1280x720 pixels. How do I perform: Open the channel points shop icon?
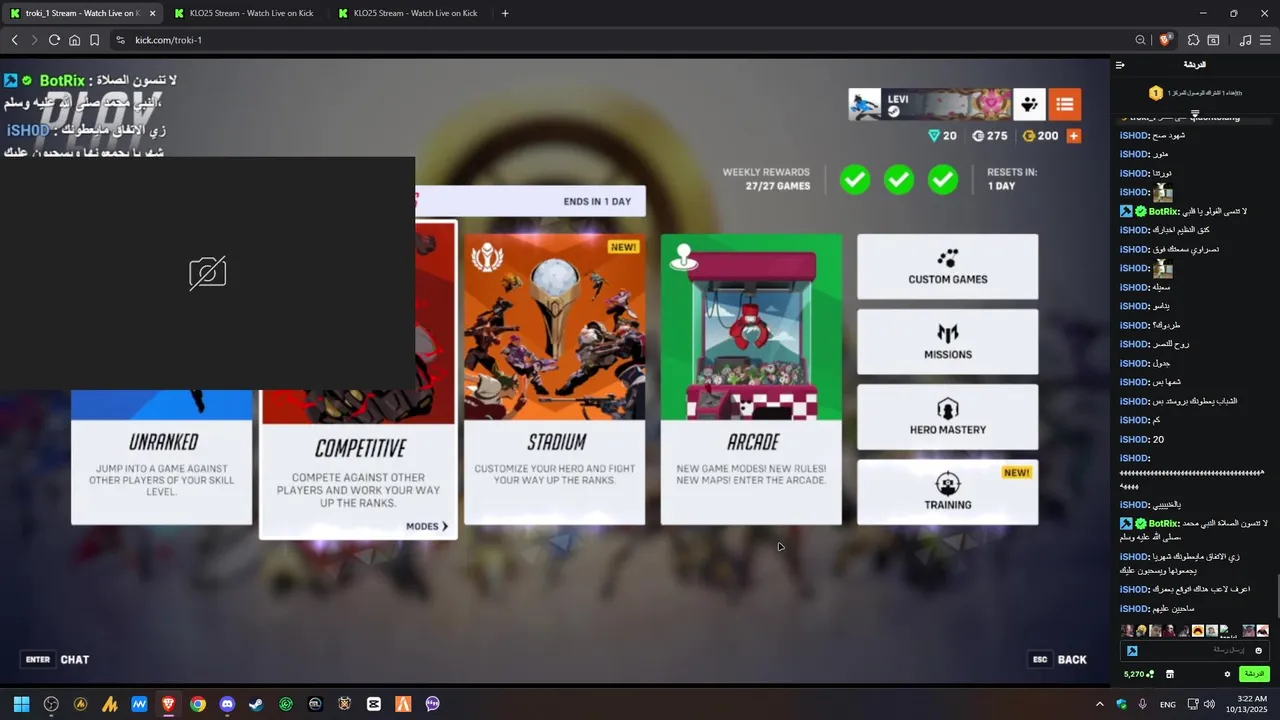1170,674
